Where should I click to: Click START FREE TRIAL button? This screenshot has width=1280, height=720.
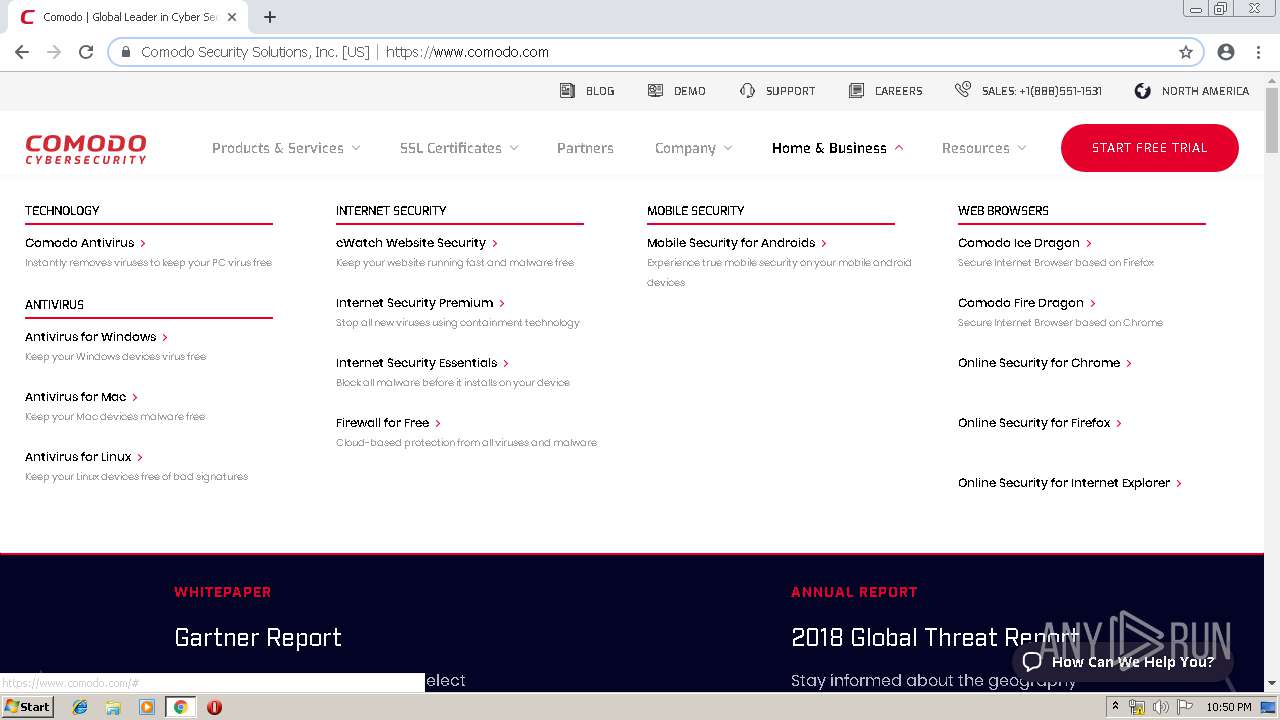(x=1150, y=148)
